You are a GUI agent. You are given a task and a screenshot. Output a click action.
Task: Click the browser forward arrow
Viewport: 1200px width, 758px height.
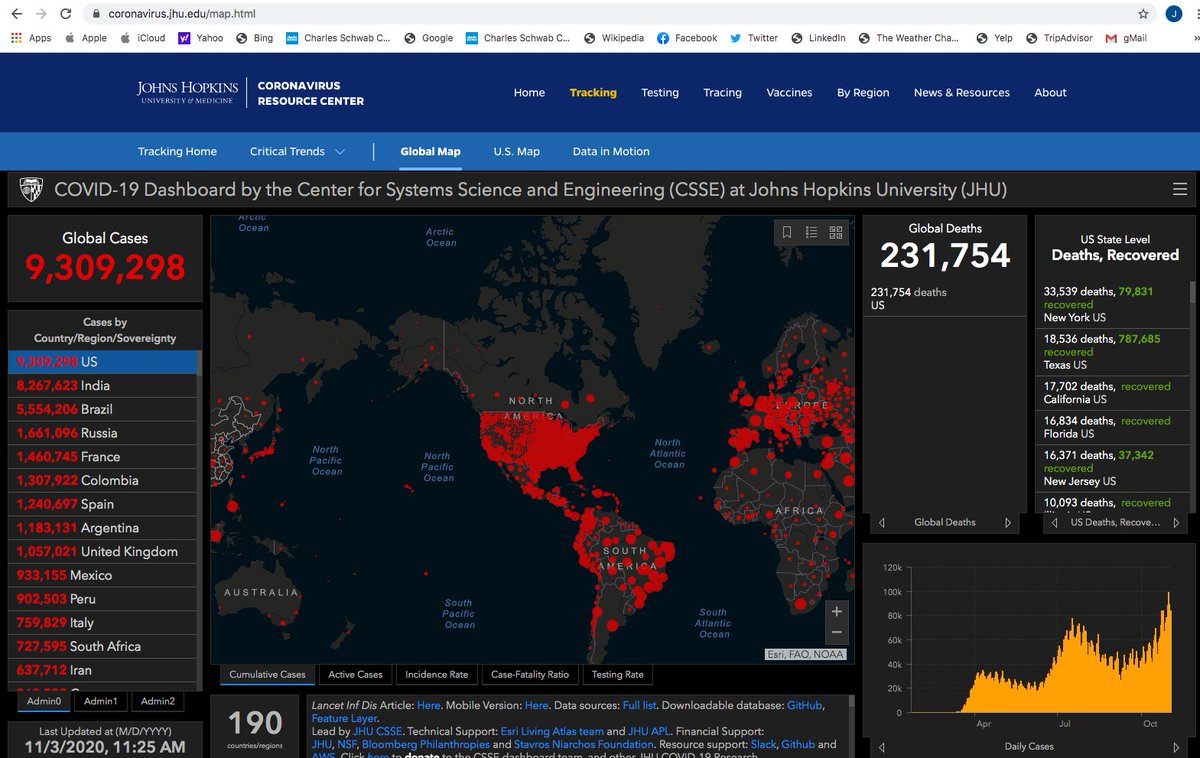(40, 14)
